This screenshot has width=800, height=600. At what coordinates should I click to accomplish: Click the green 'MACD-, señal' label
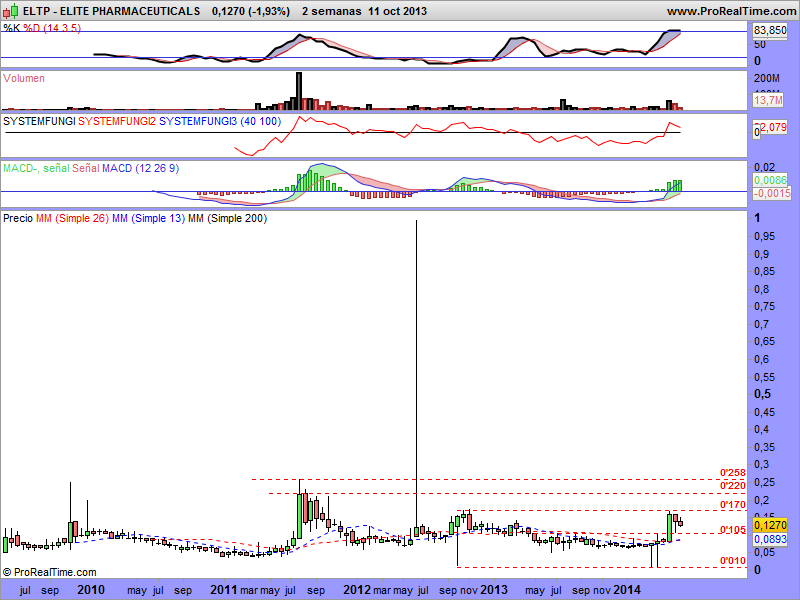click(36, 168)
